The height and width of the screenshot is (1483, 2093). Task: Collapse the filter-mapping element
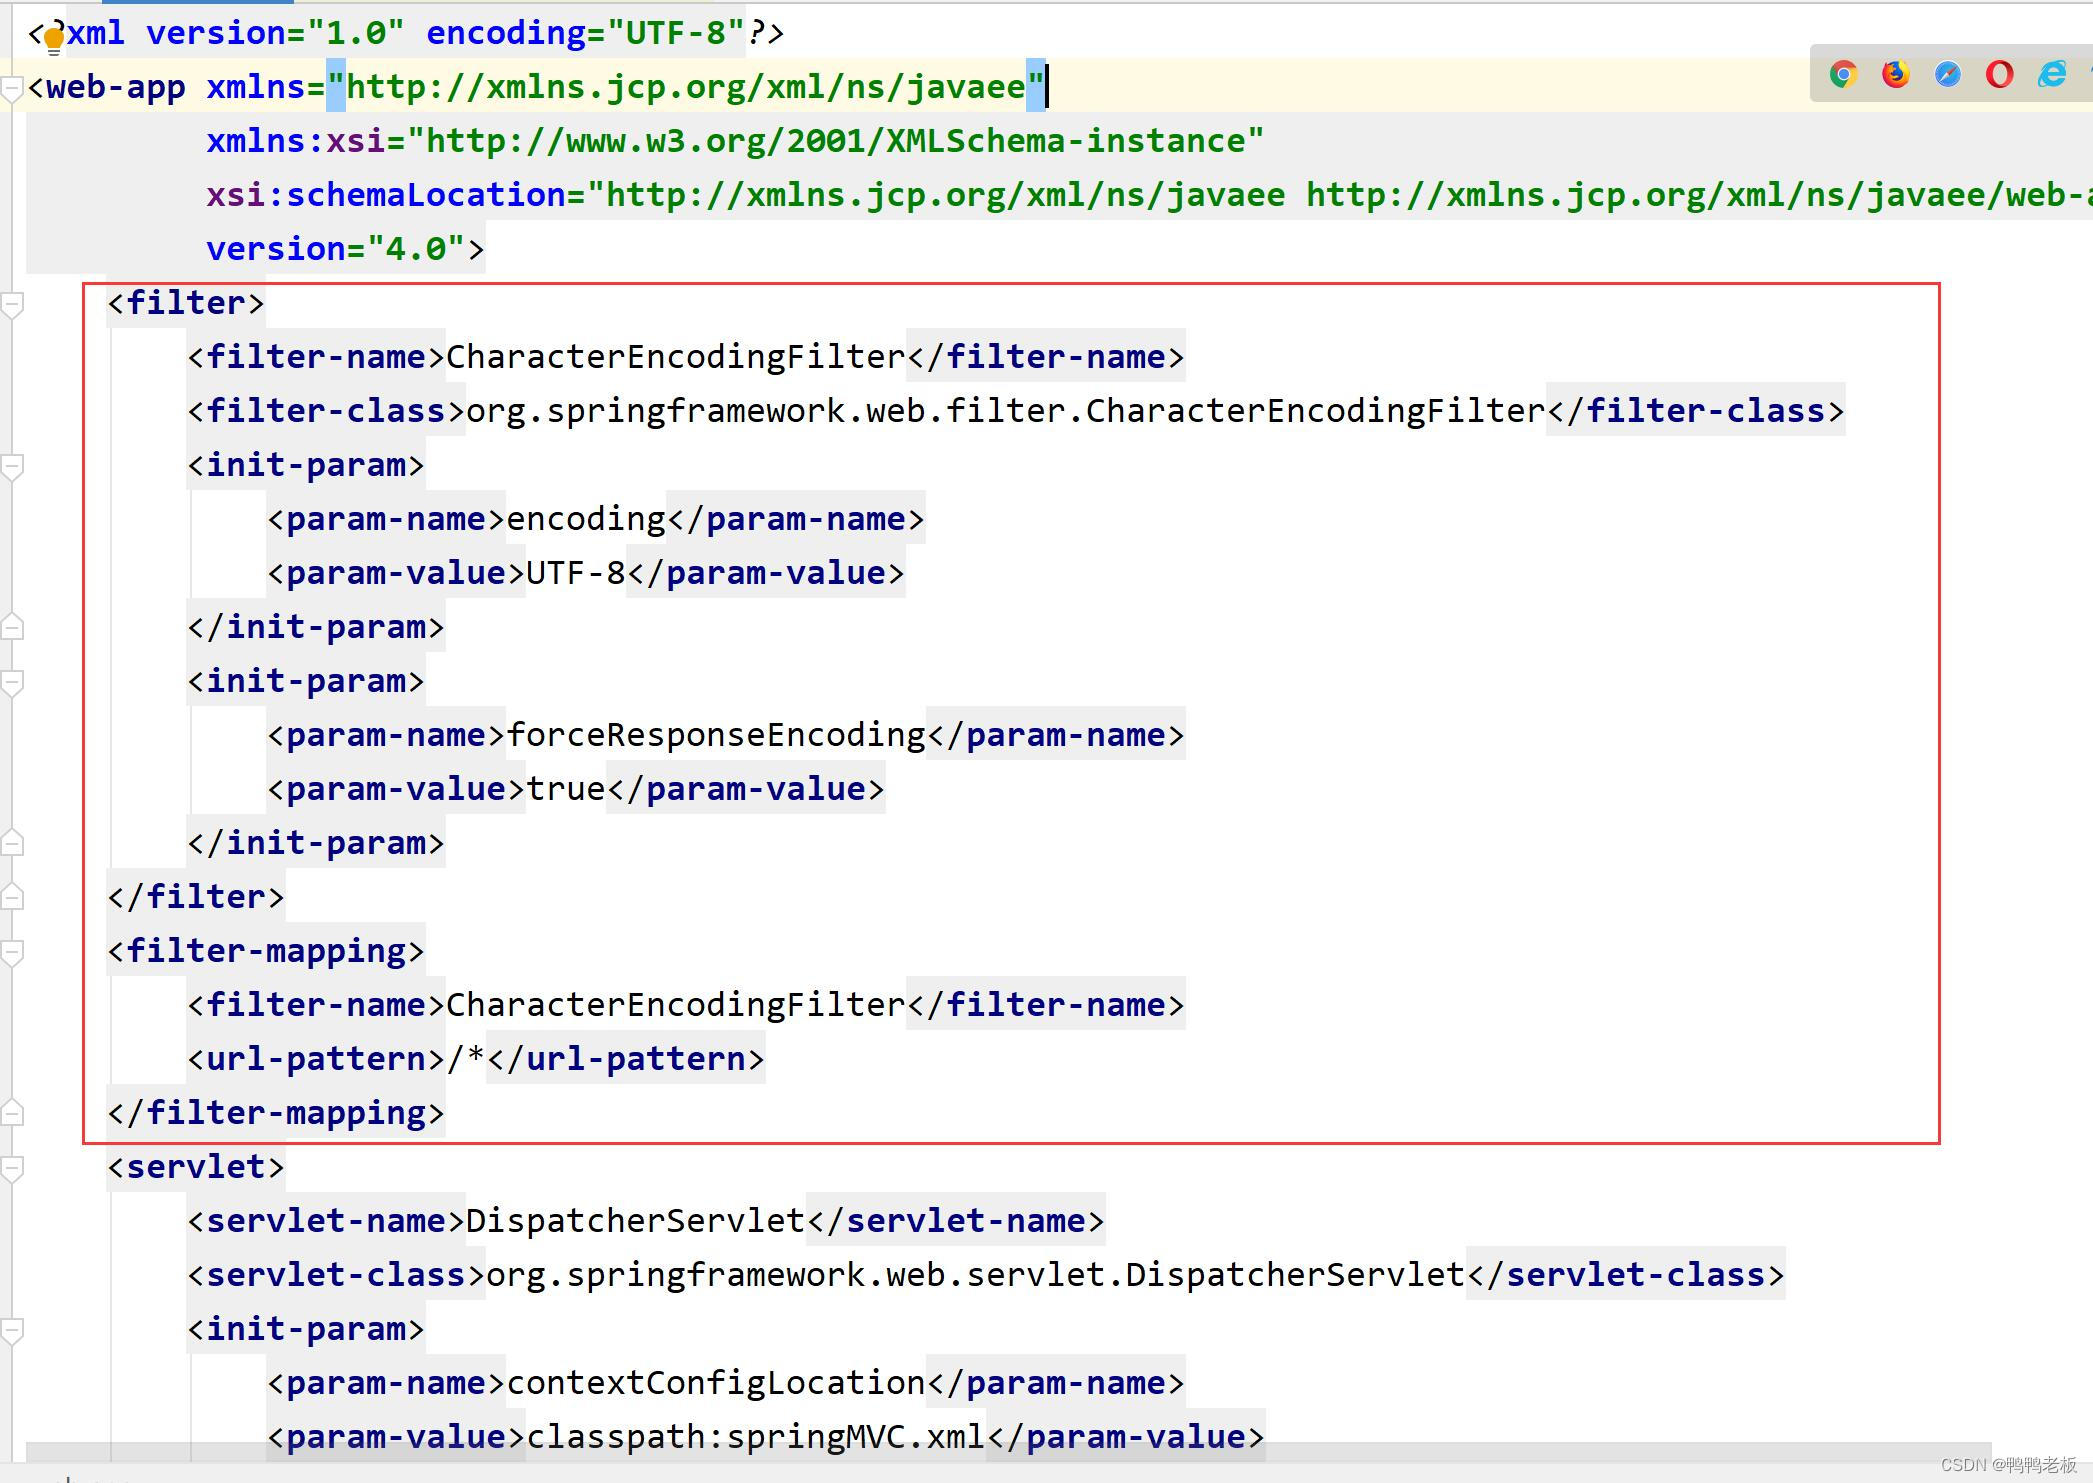click(12, 952)
